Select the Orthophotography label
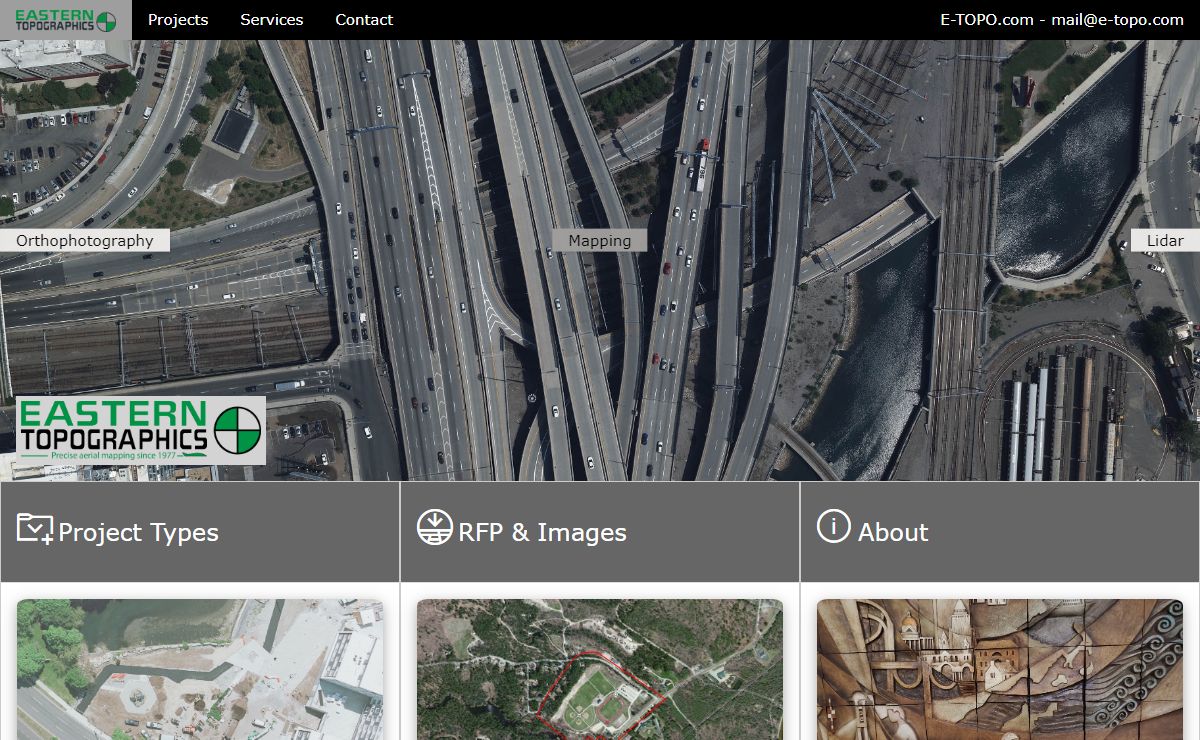 click(x=85, y=241)
